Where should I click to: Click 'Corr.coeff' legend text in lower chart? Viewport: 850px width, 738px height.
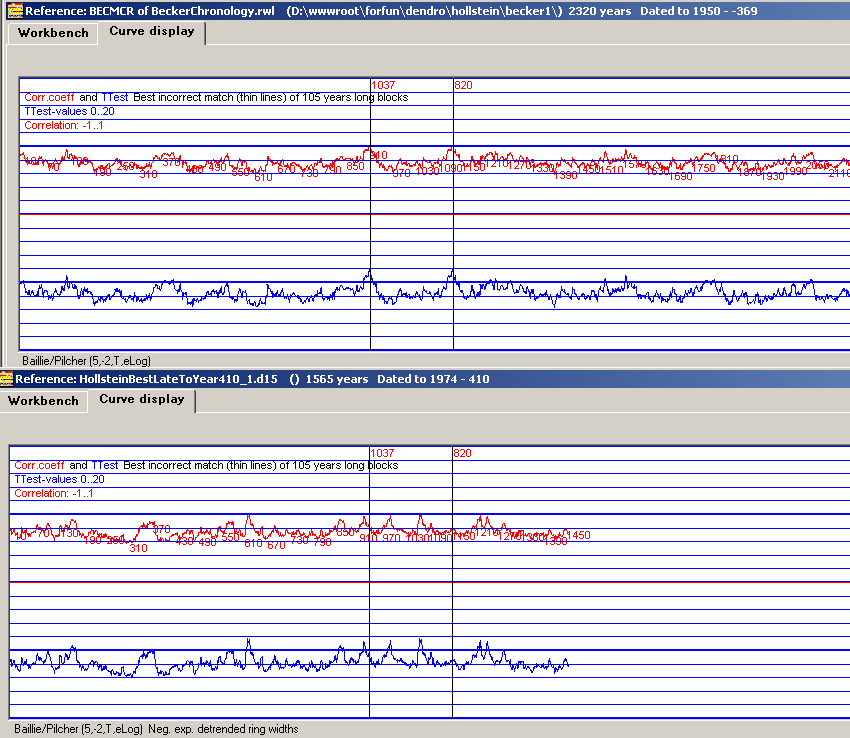[39, 465]
